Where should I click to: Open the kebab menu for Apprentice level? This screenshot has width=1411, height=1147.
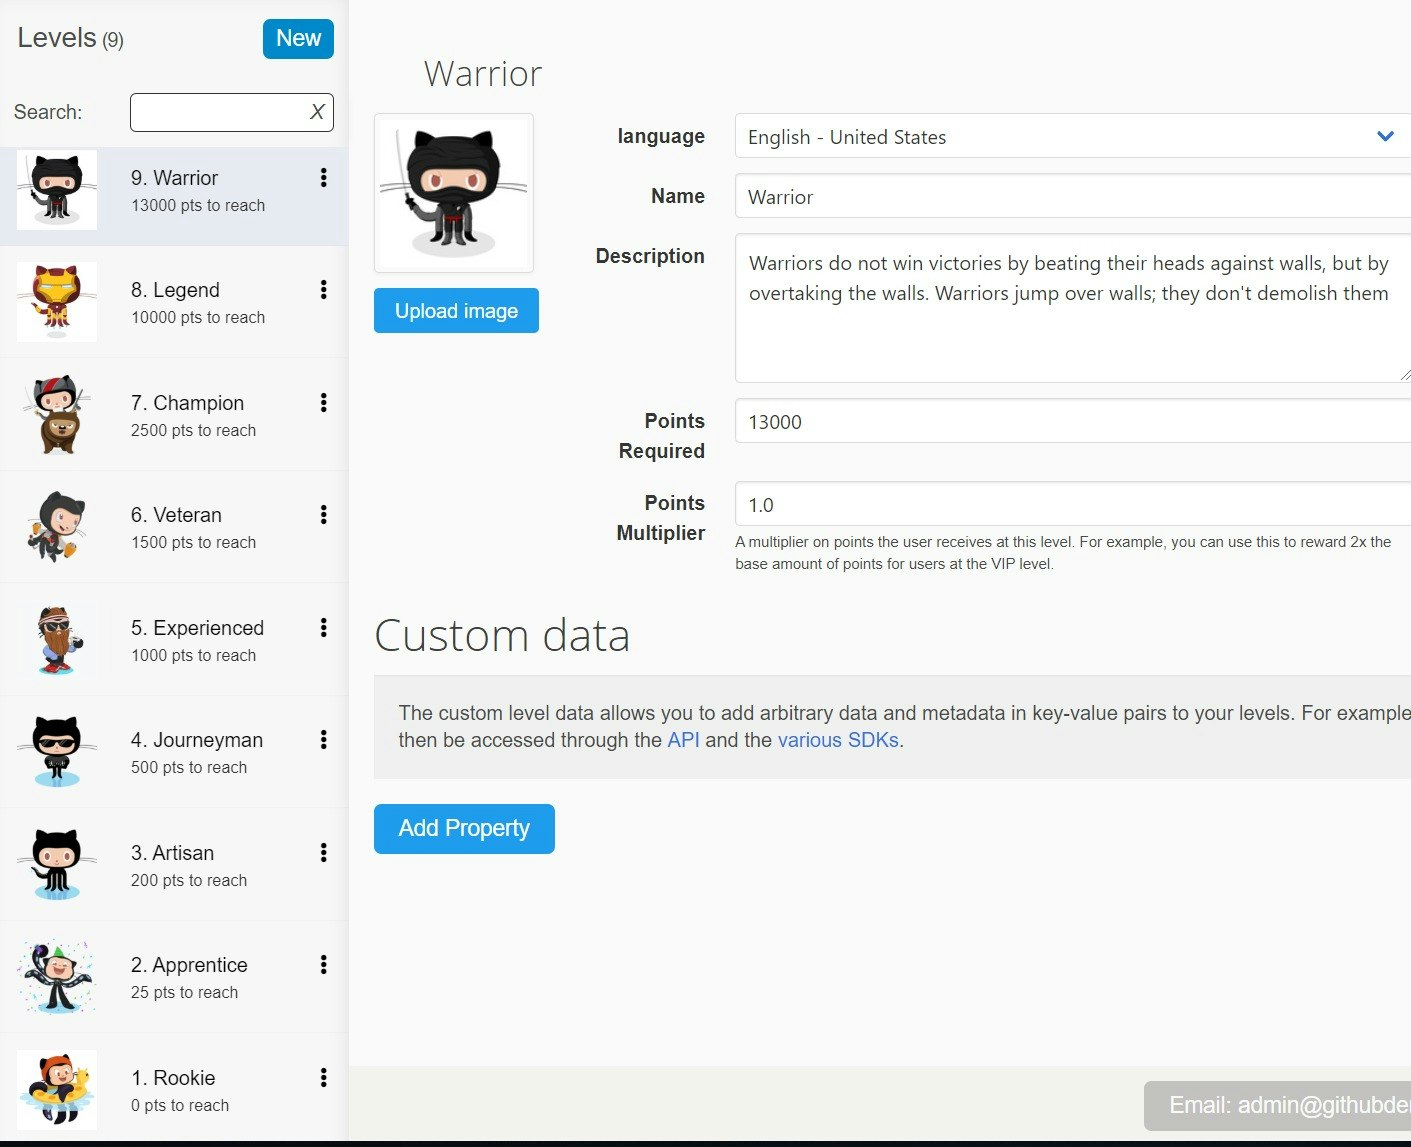tap(322, 965)
